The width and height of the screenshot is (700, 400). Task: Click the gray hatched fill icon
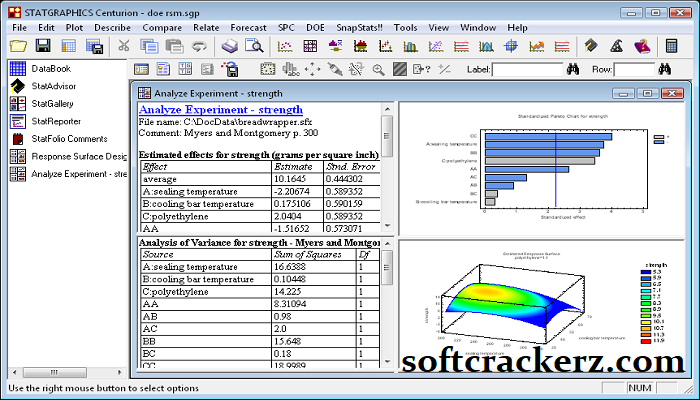pyautogui.click(x=400, y=69)
